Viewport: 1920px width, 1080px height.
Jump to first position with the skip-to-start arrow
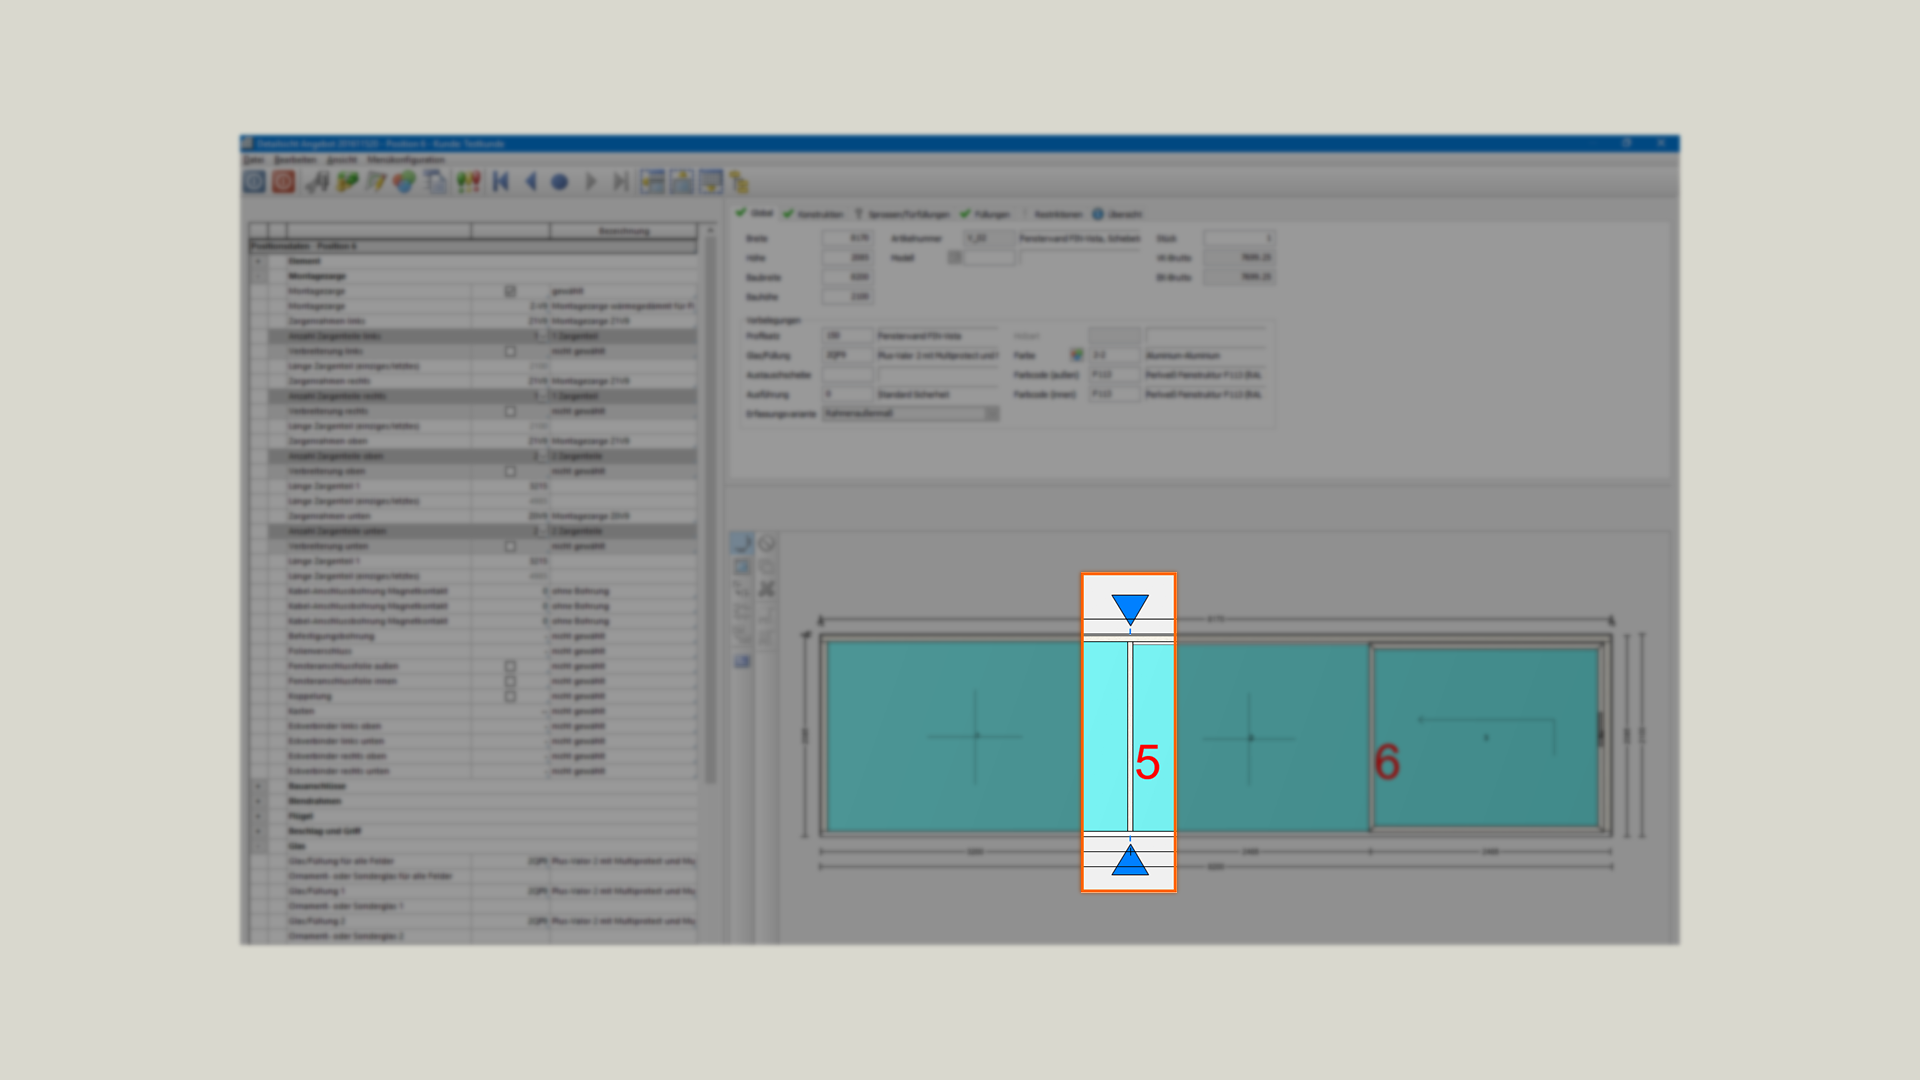coord(501,181)
